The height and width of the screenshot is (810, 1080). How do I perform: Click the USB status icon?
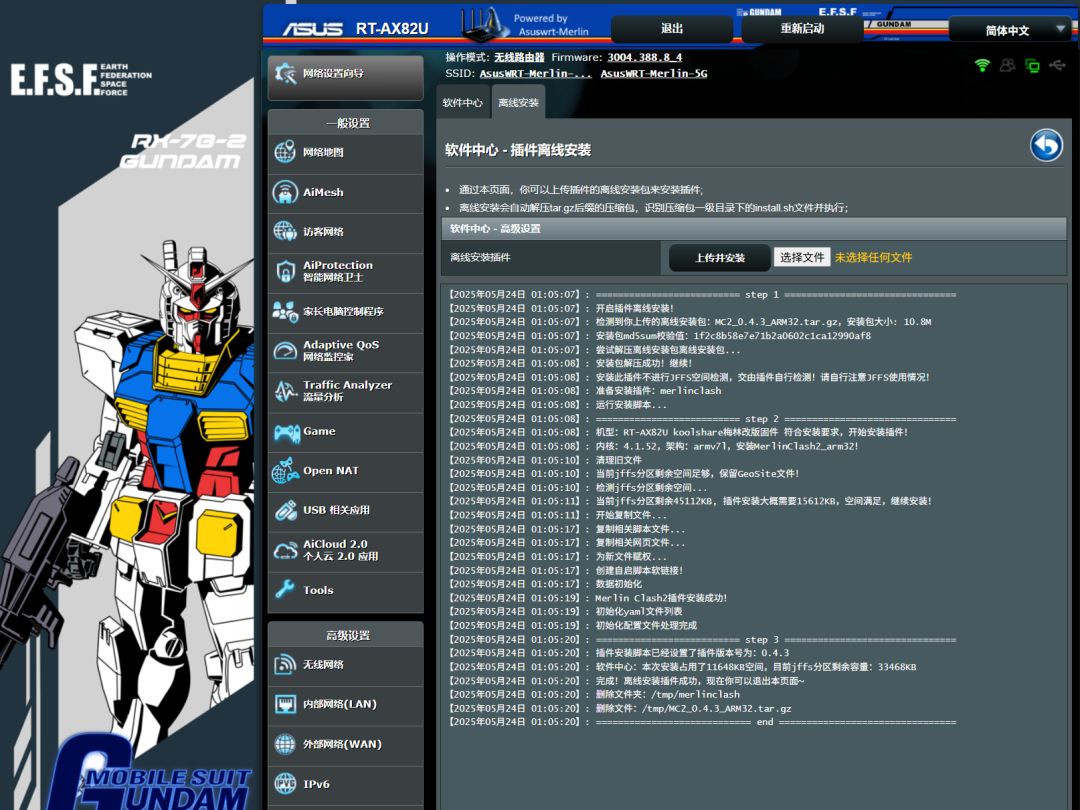pyautogui.click(x=1057, y=65)
